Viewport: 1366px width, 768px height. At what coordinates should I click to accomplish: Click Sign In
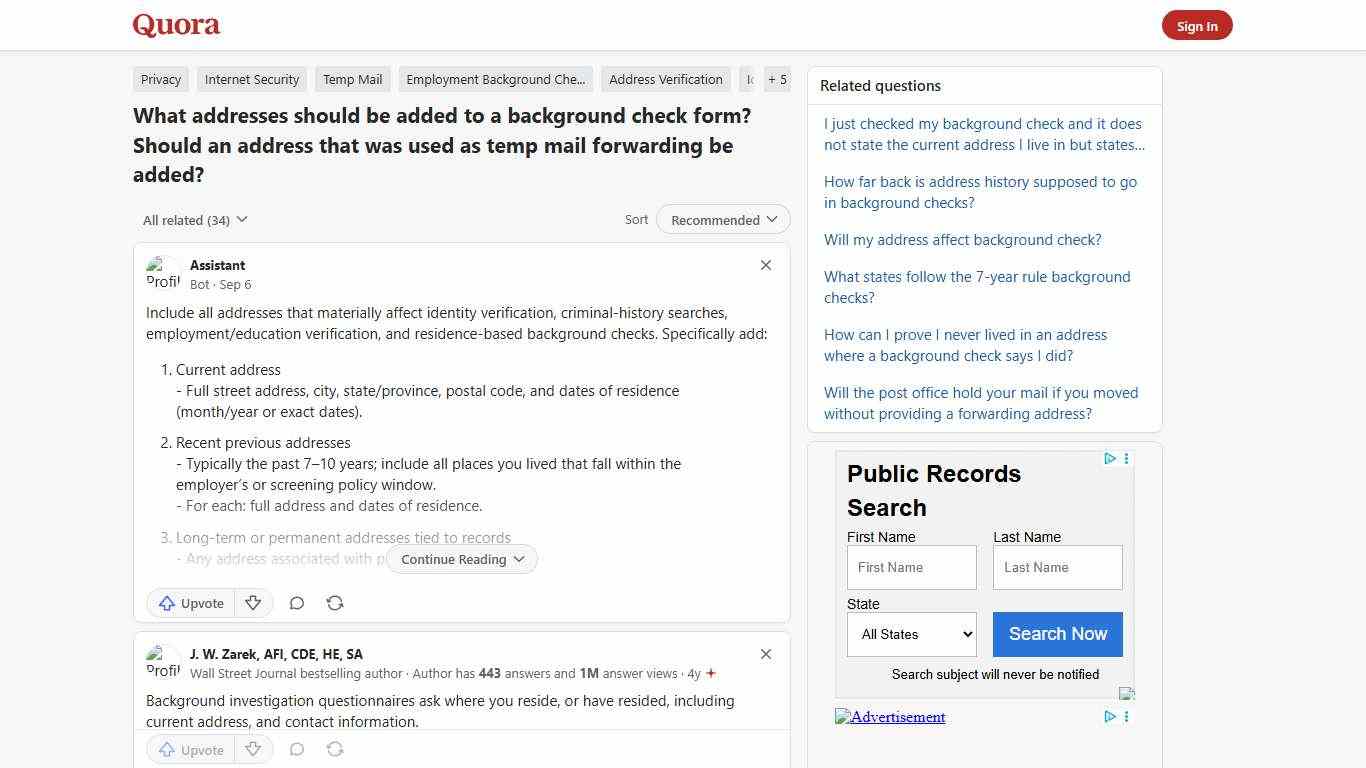[x=1197, y=26]
